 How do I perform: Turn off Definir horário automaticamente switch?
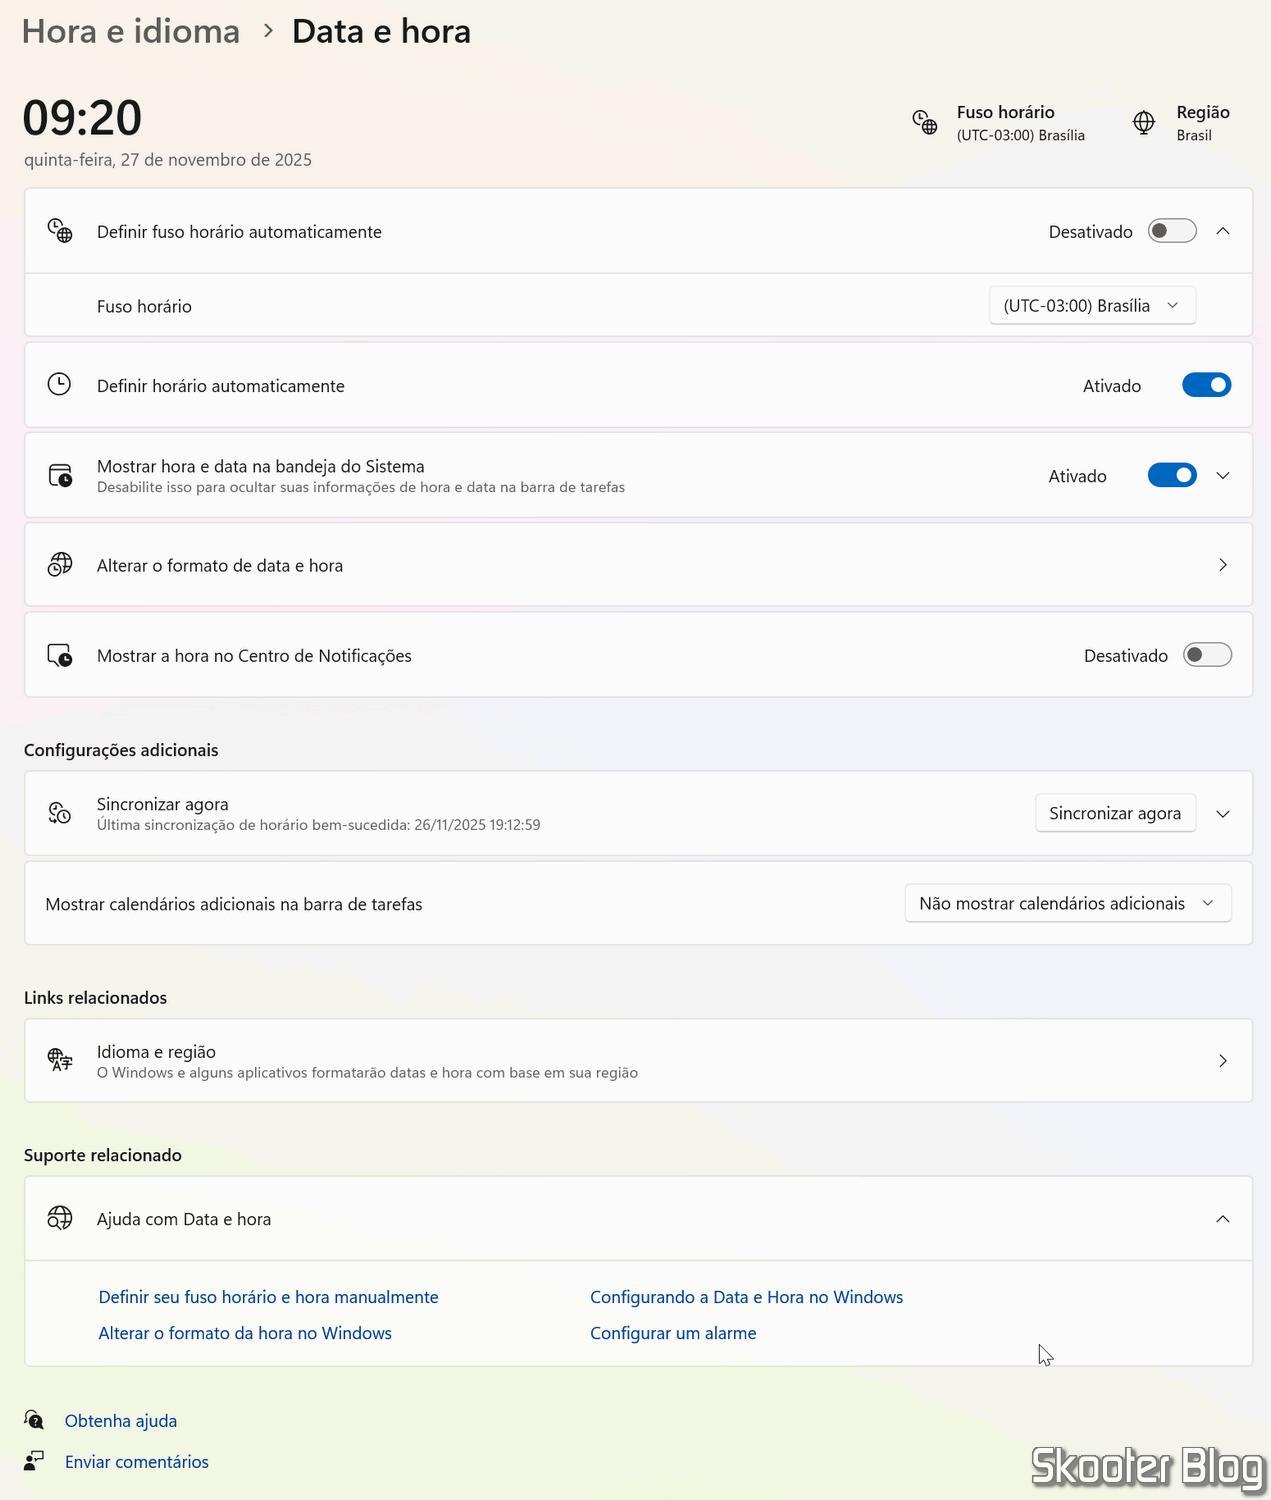tap(1206, 385)
